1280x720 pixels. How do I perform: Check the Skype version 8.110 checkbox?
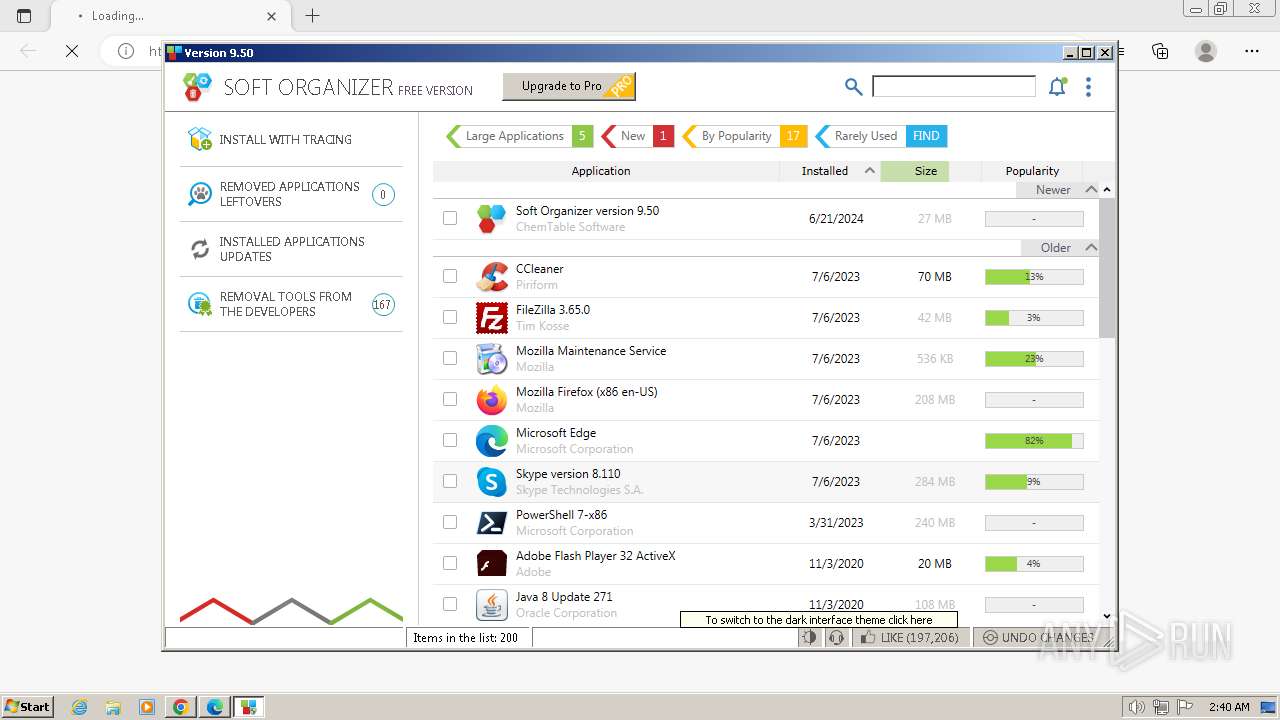click(x=450, y=481)
